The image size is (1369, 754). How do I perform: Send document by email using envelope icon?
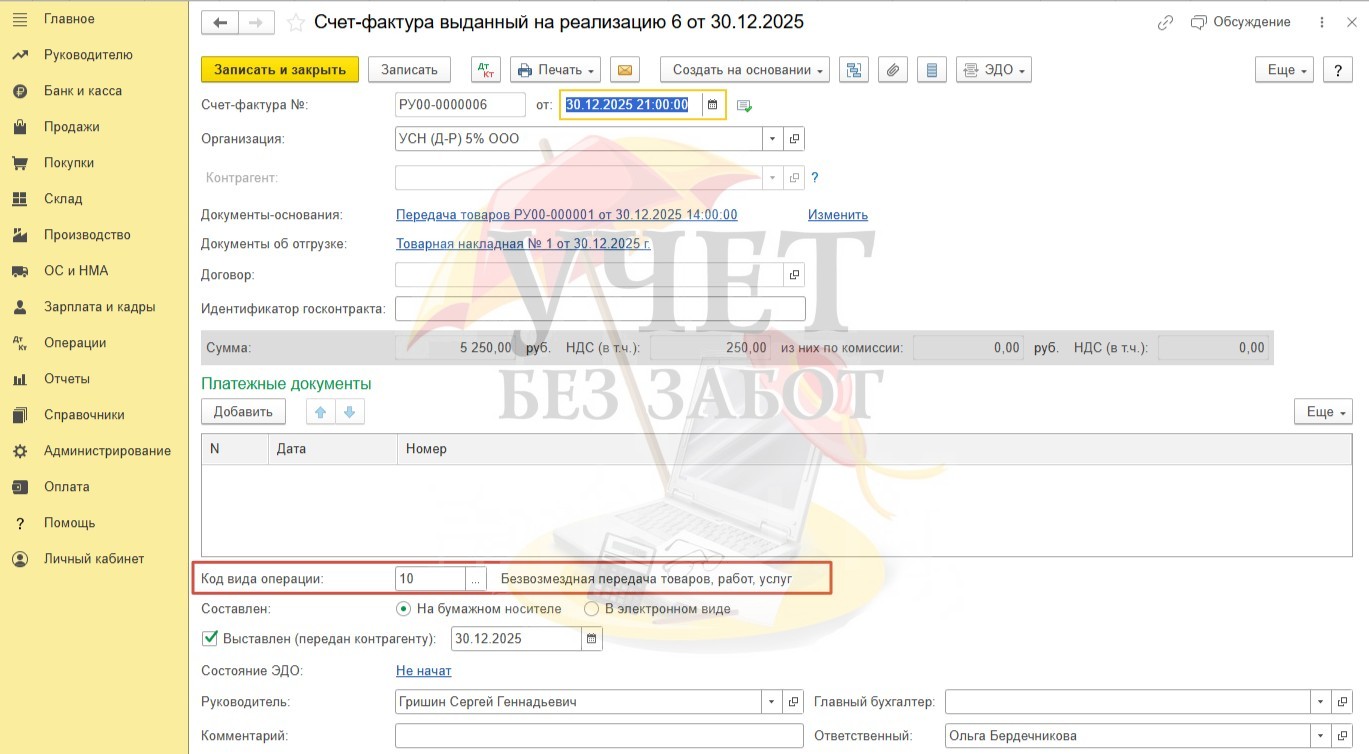coord(625,70)
